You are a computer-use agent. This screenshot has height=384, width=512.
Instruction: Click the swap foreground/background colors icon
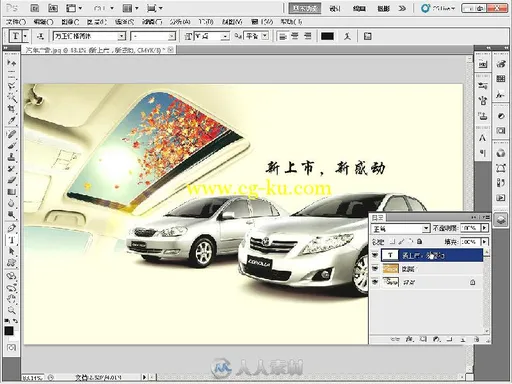point(15,321)
